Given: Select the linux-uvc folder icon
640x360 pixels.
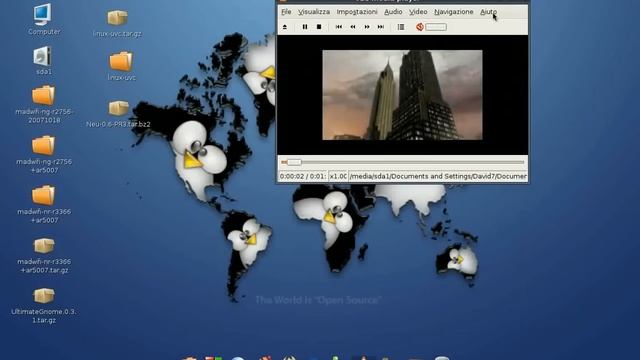Looking at the screenshot, I should coord(121,66).
